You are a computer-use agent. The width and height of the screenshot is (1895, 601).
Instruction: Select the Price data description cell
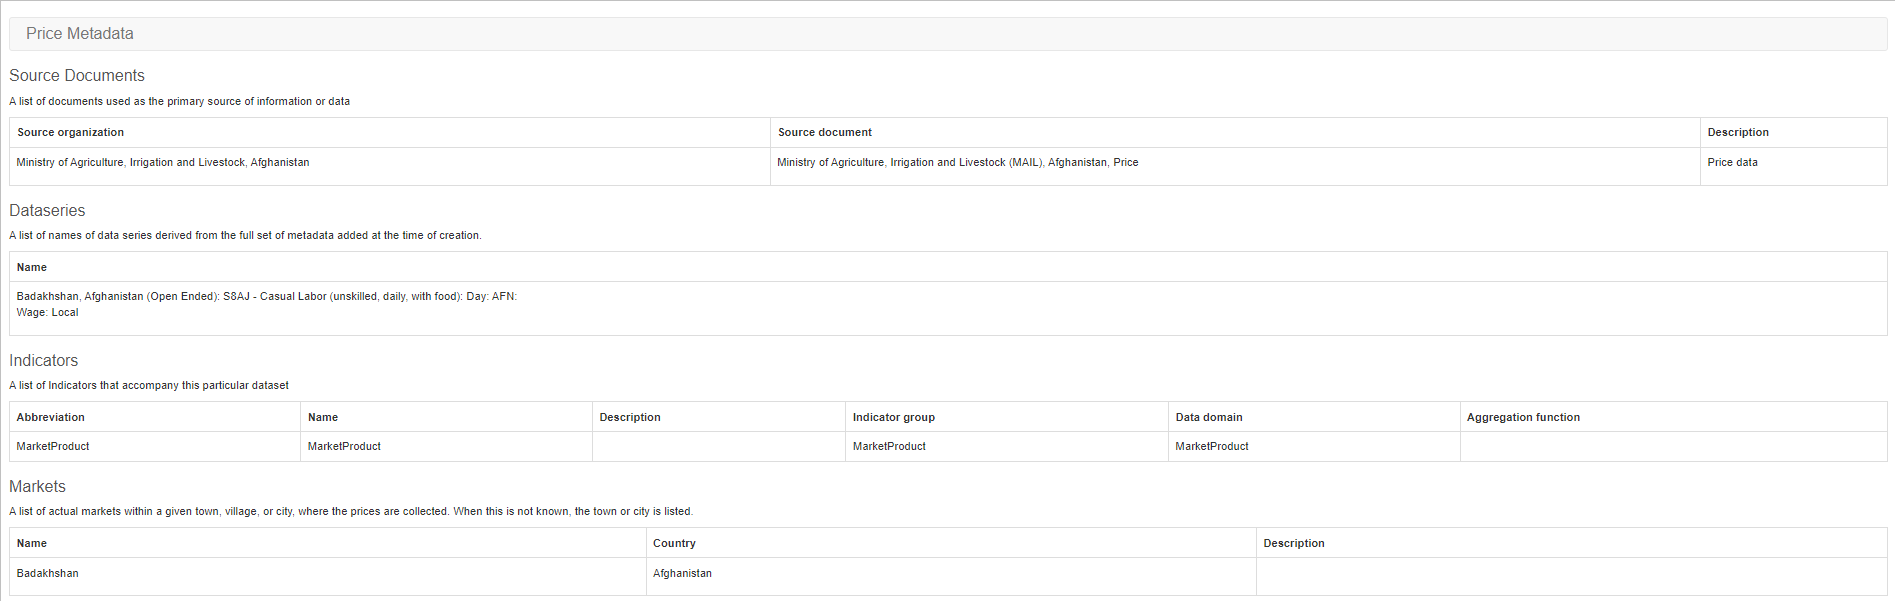point(1732,162)
